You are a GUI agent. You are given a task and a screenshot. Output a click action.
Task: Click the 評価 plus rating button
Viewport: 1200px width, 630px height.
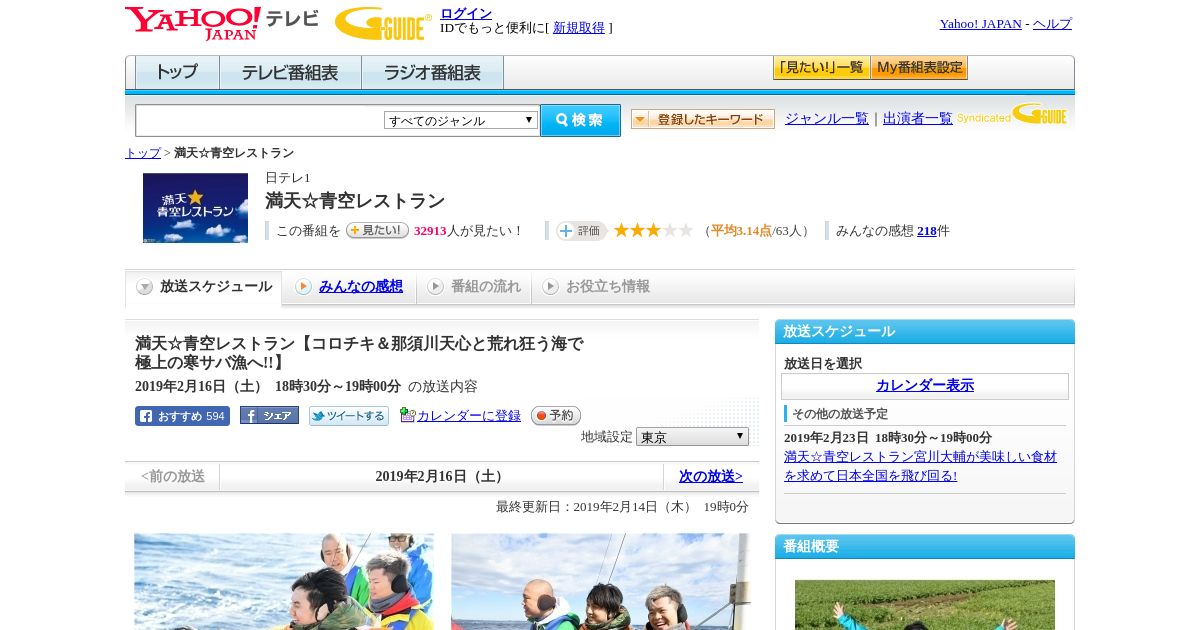coord(582,231)
